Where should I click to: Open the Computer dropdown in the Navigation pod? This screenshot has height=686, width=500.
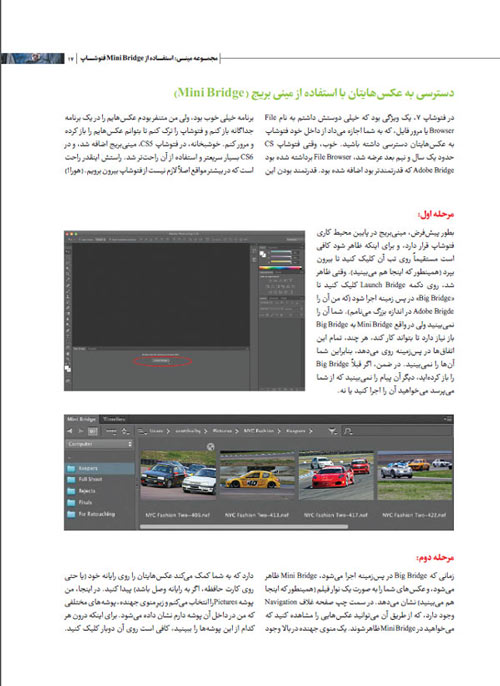99,444
